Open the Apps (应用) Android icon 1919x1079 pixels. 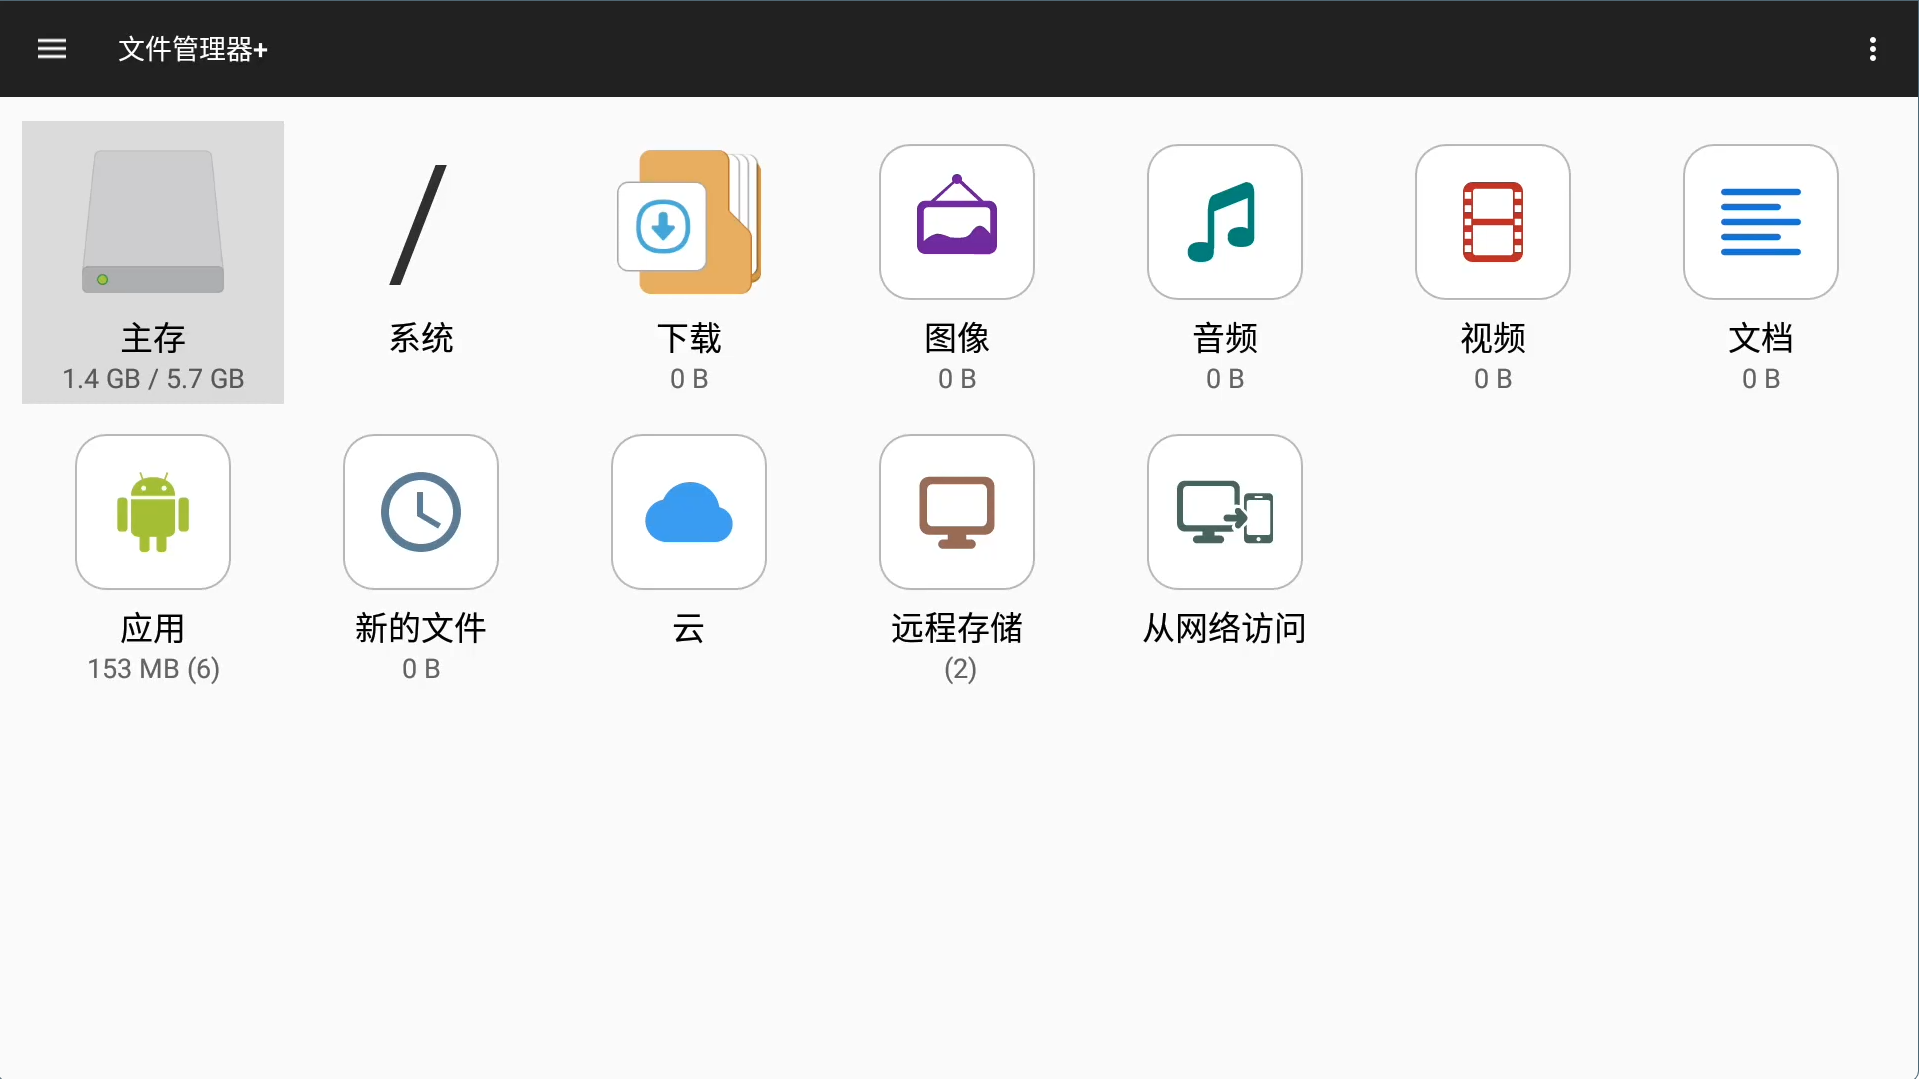tap(153, 512)
